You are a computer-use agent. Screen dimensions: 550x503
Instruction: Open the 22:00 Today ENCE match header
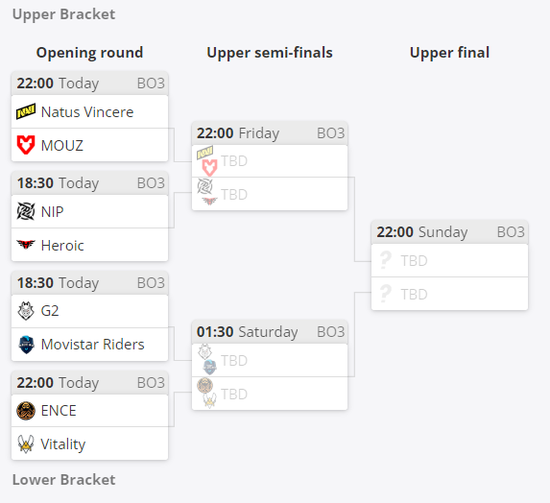pos(90,382)
